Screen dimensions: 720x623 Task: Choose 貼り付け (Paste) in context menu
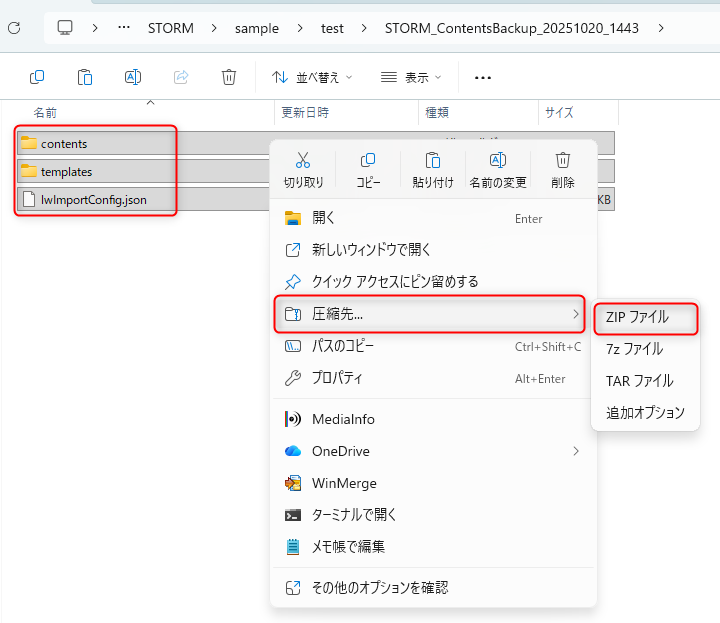click(433, 170)
